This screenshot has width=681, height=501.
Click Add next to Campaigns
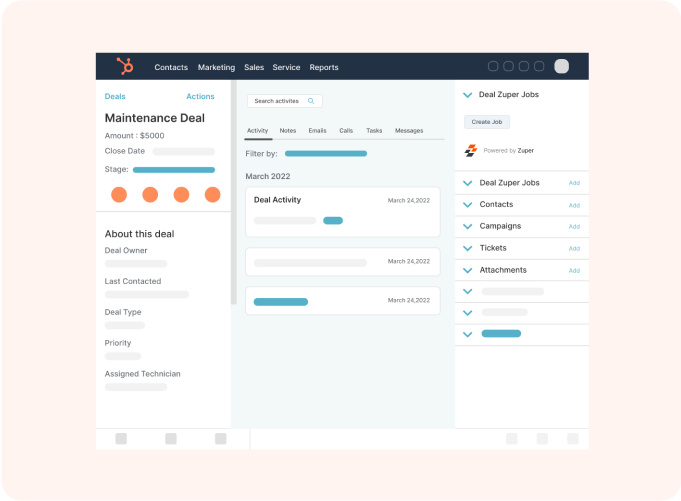point(574,227)
